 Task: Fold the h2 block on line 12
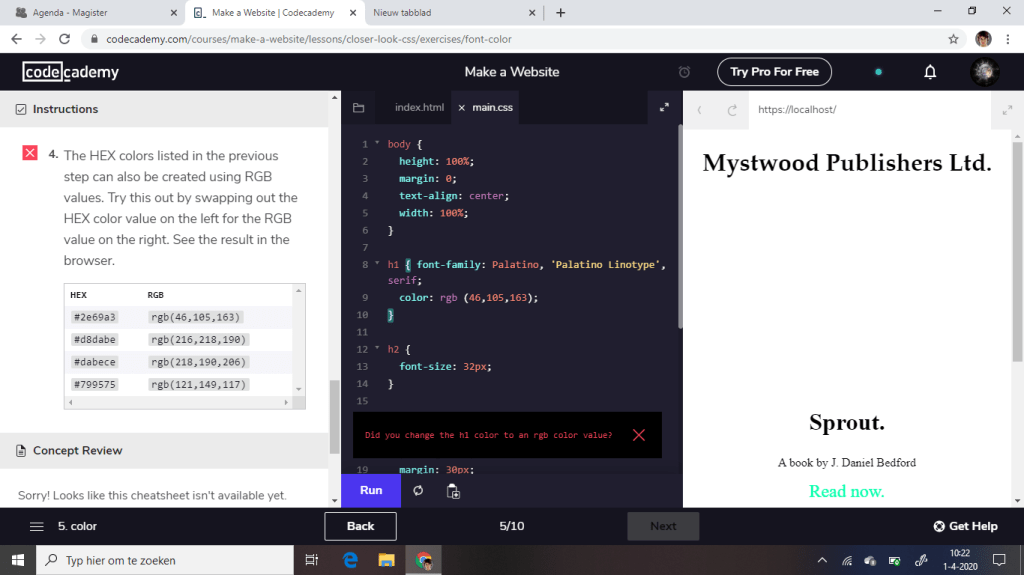point(377,349)
